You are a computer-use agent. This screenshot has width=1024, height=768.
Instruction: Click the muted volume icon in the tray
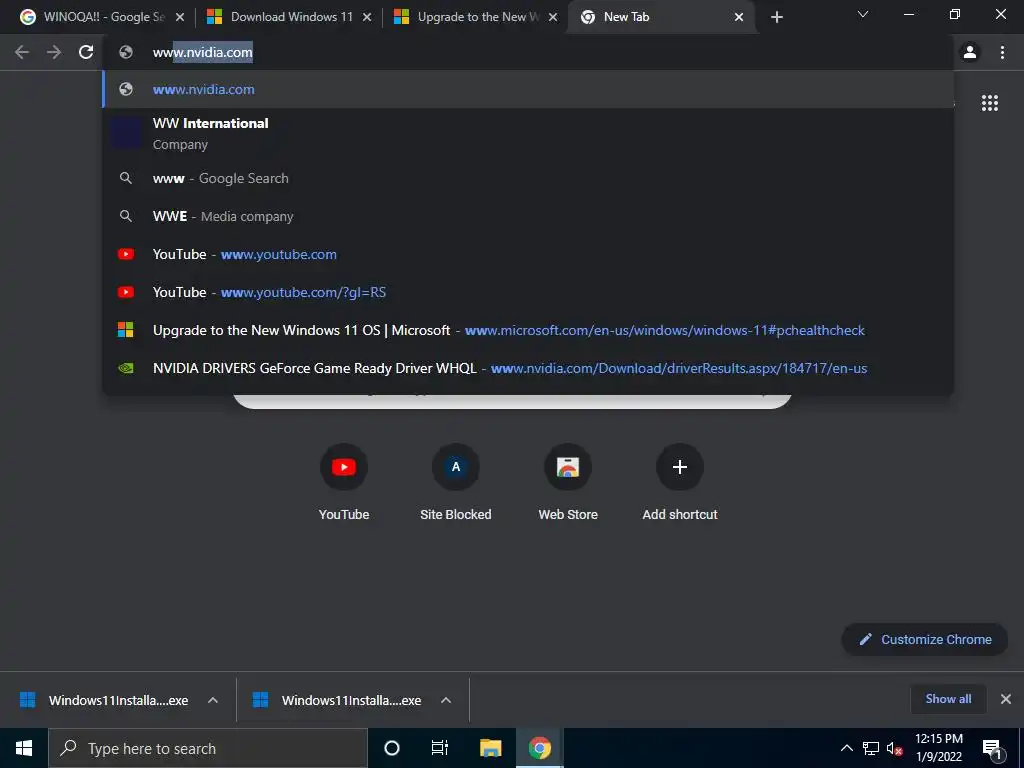click(894, 748)
